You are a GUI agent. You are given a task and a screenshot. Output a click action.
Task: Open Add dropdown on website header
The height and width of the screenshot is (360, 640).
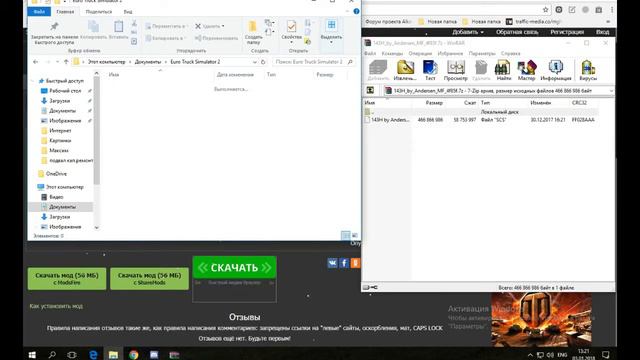pos(468,32)
